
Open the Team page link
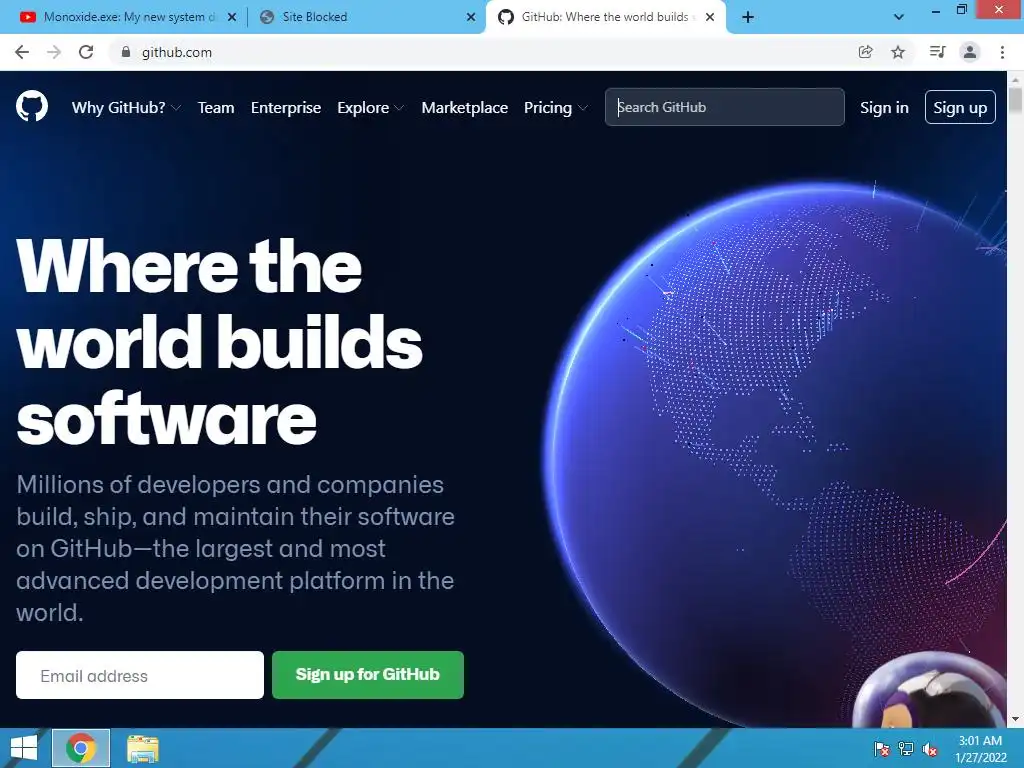point(216,108)
